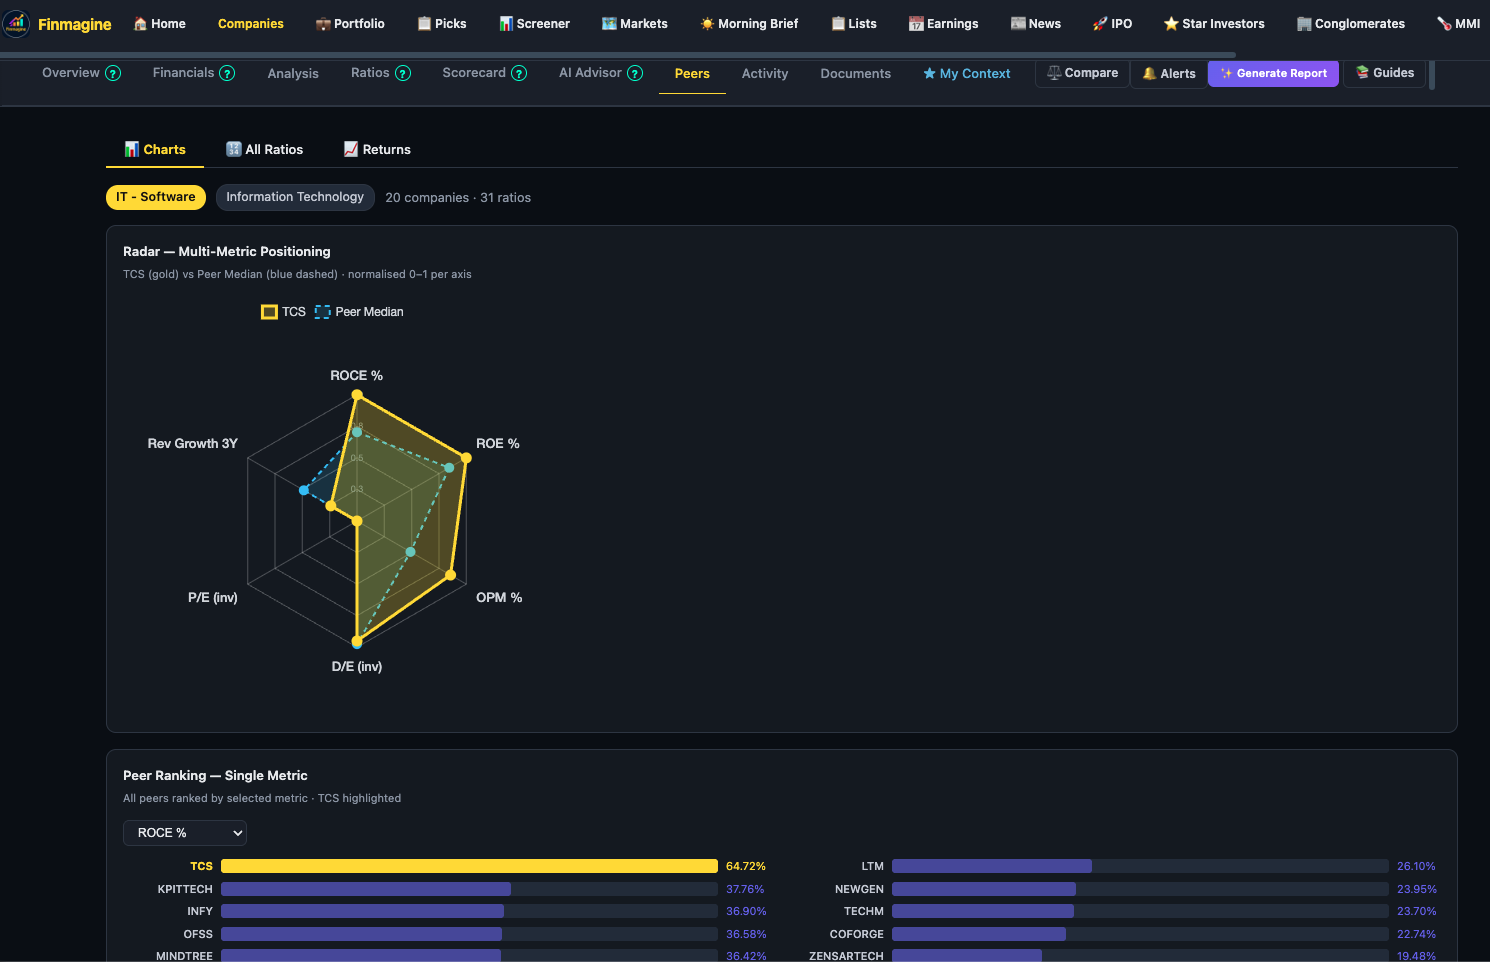The image size is (1490, 962).
Task: Toggle the Information Technology sector chip
Action: tap(295, 197)
